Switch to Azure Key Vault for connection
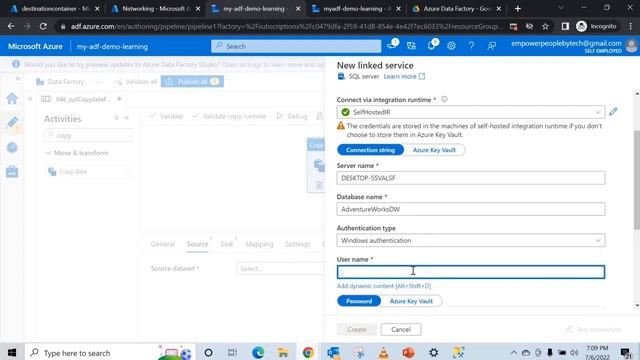The image size is (640, 360). click(434, 150)
